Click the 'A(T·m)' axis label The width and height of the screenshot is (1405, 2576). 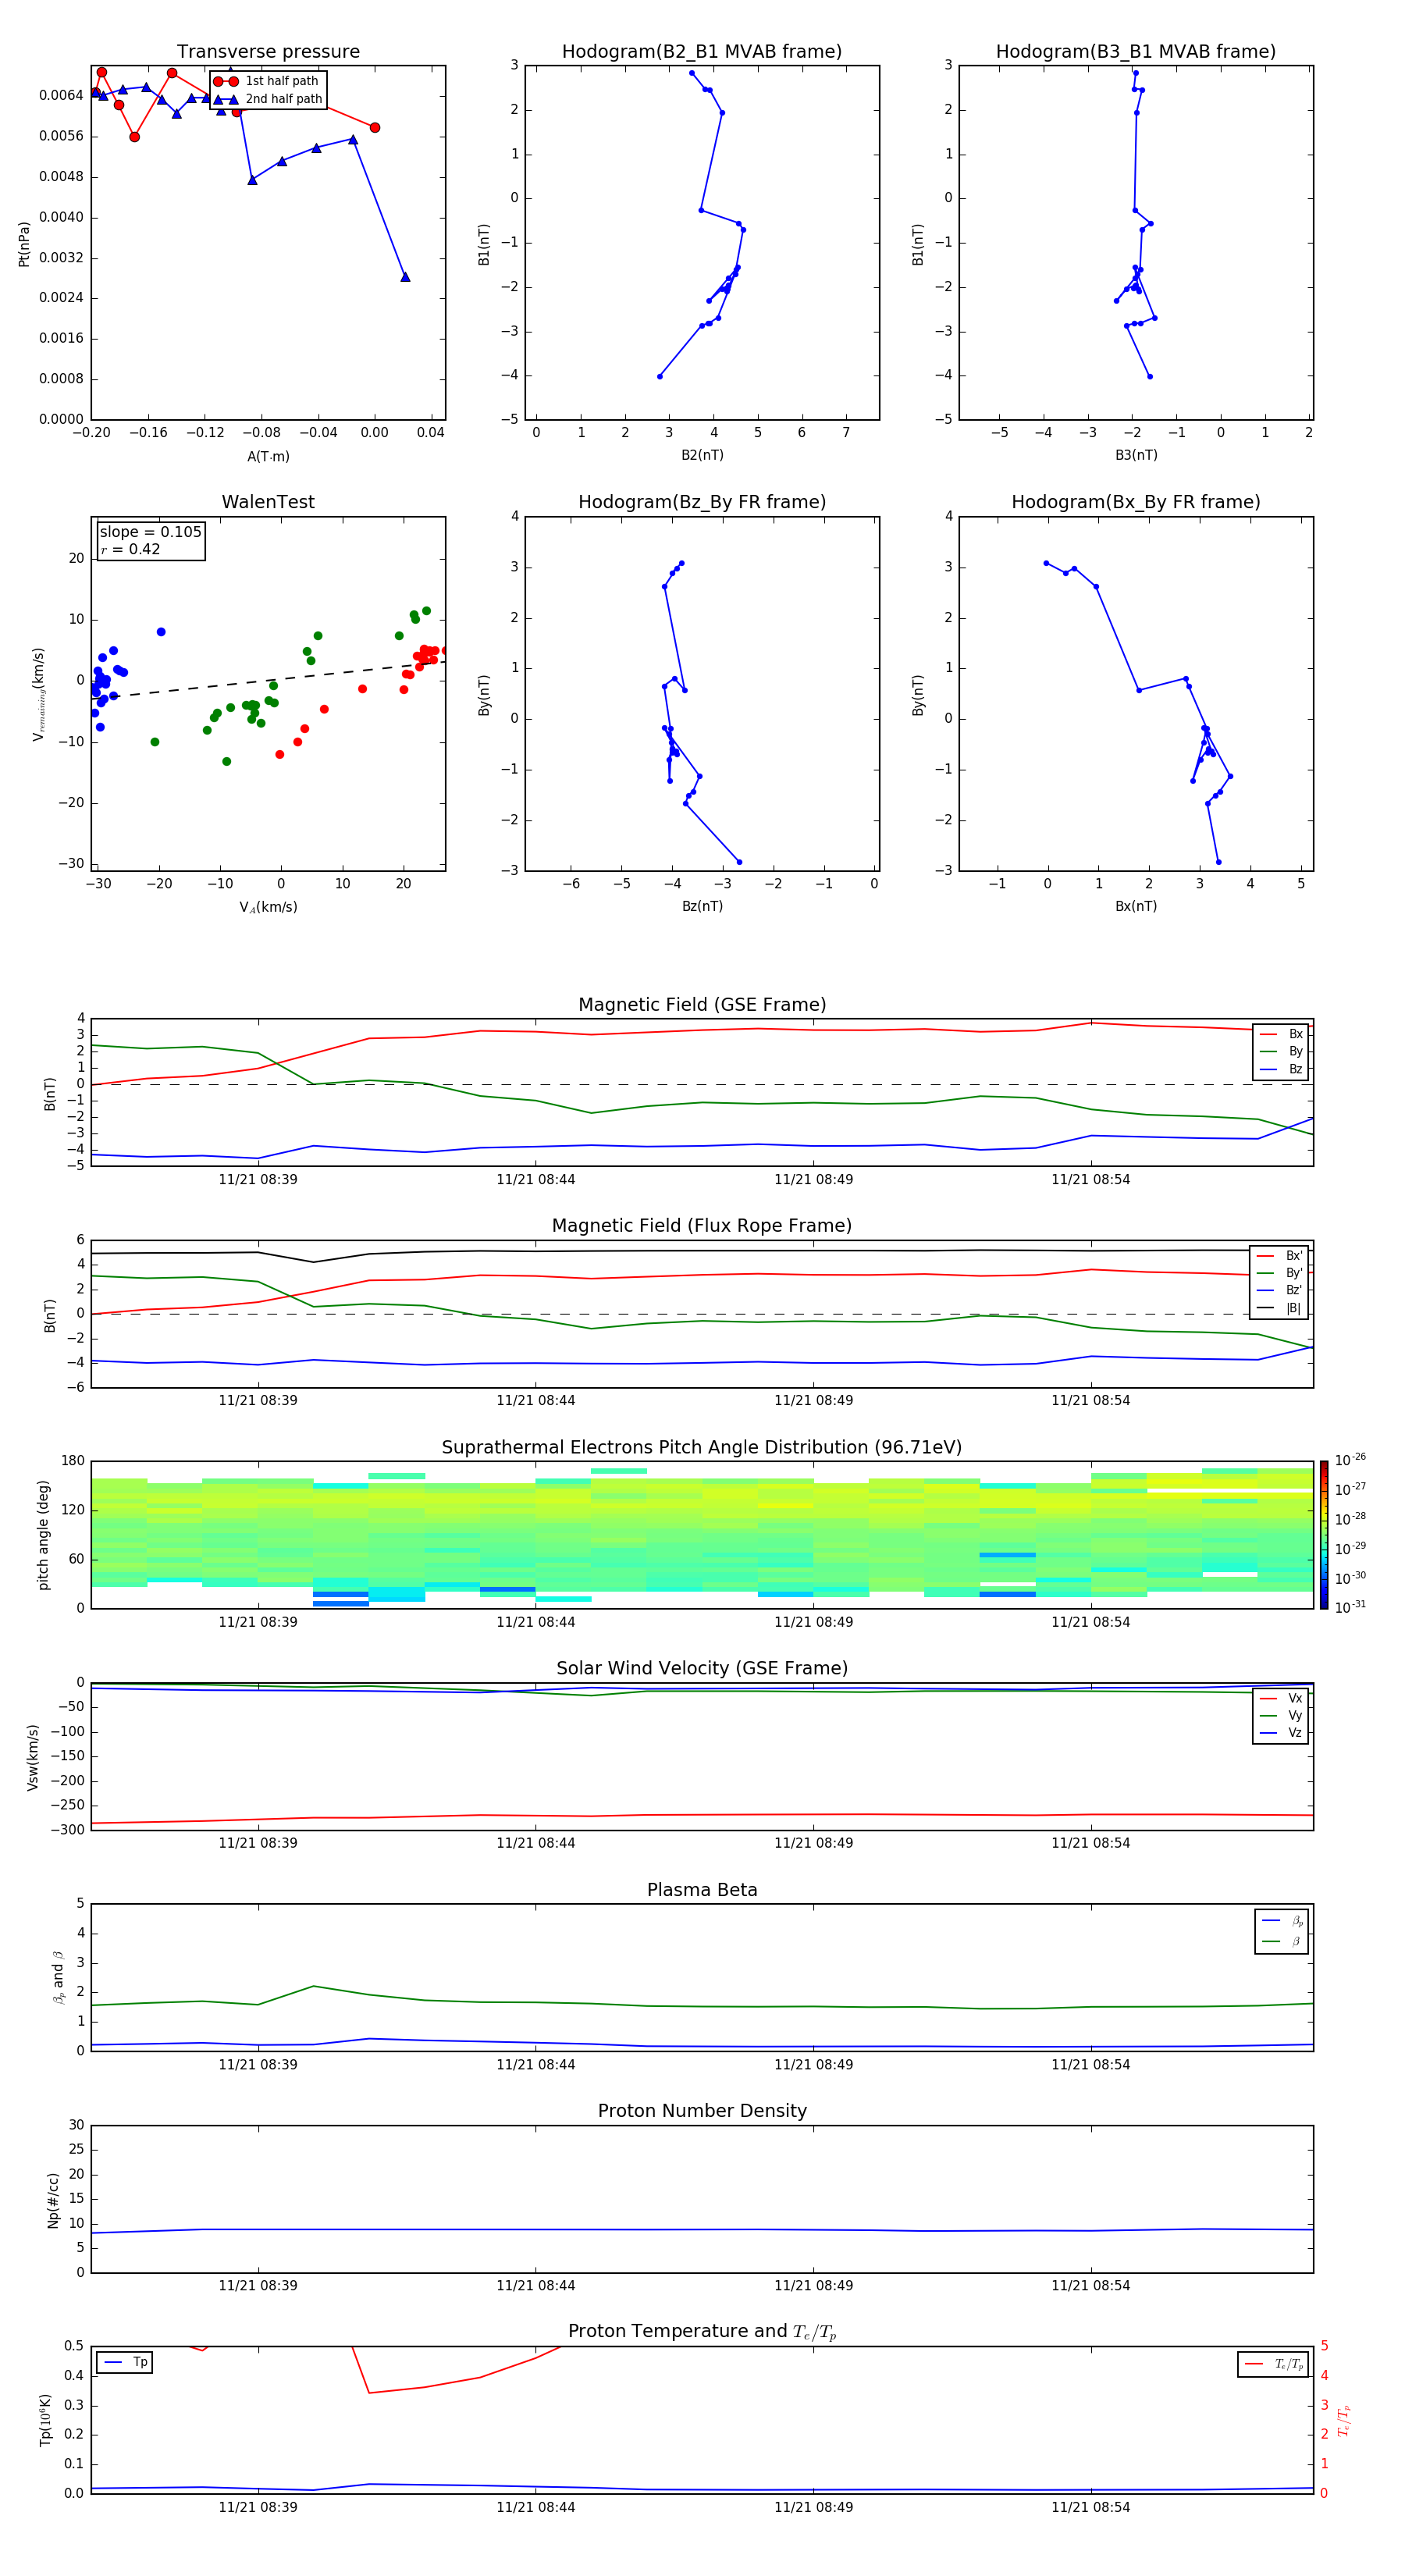coord(268,456)
